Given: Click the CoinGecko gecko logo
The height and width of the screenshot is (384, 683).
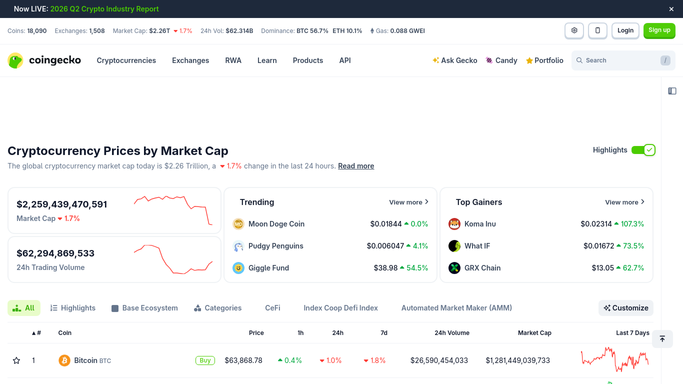Looking at the screenshot, I should 15,61.
